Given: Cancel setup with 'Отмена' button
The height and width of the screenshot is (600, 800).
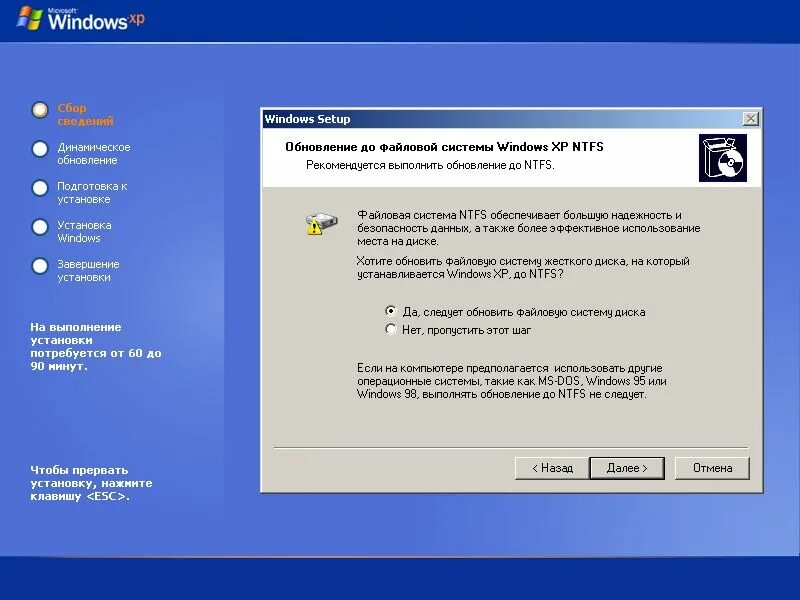Looking at the screenshot, I should [x=712, y=468].
